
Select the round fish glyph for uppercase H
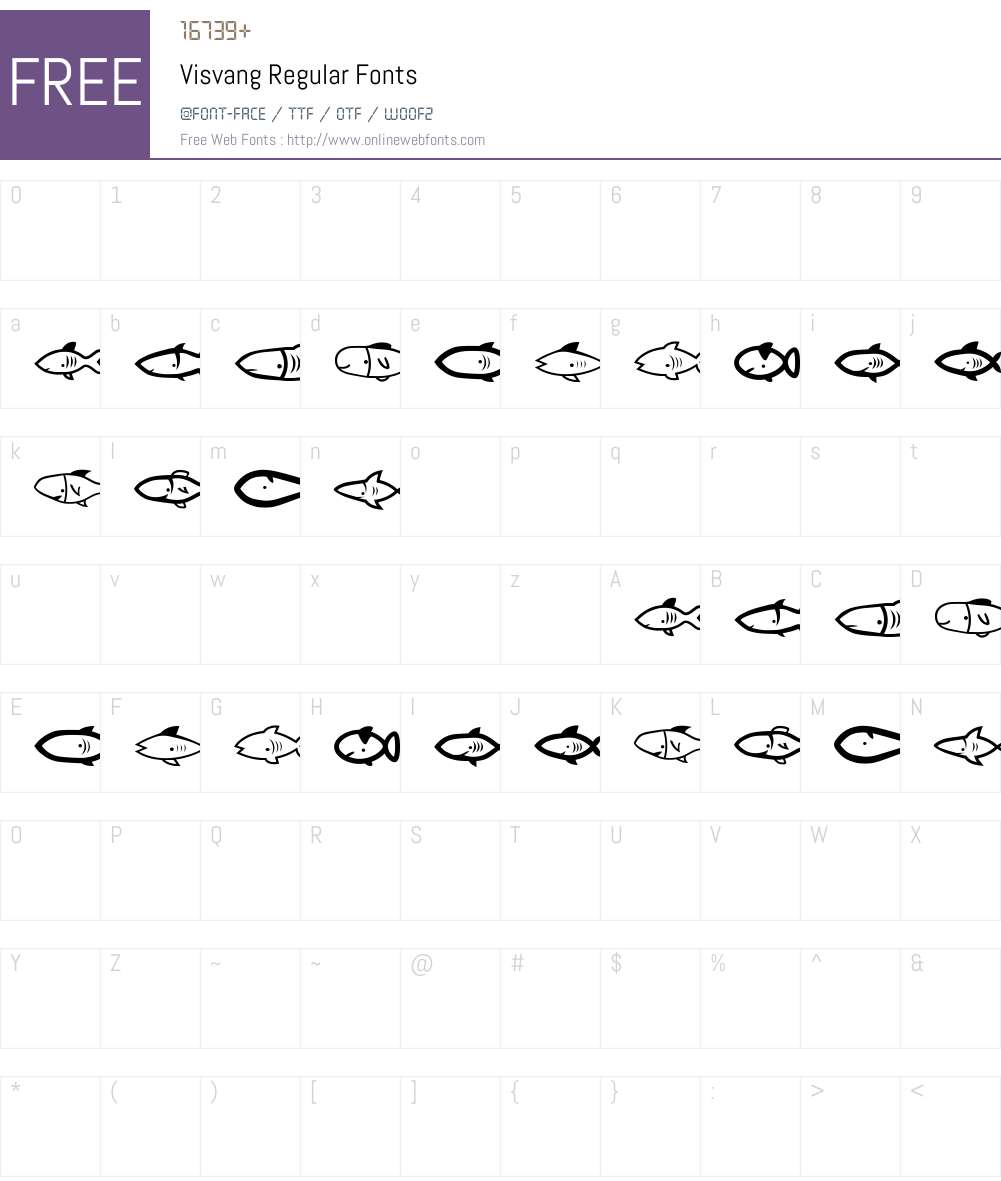click(x=367, y=746)
